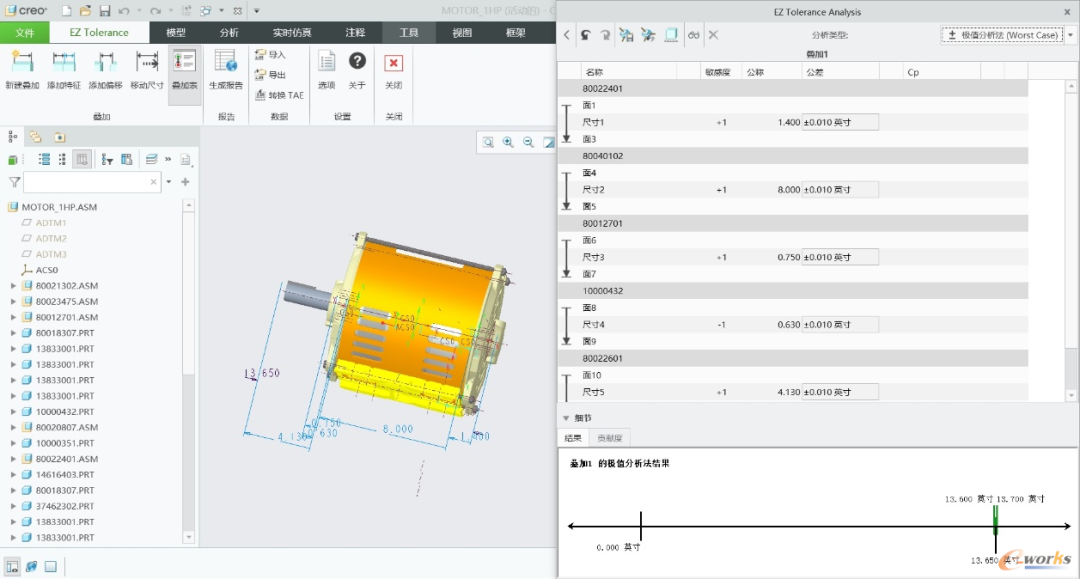The height and width of the screenshot is (579, 1080).
Task: Switch to the 贡献度 tab
Action: click(x=610, y=438)
